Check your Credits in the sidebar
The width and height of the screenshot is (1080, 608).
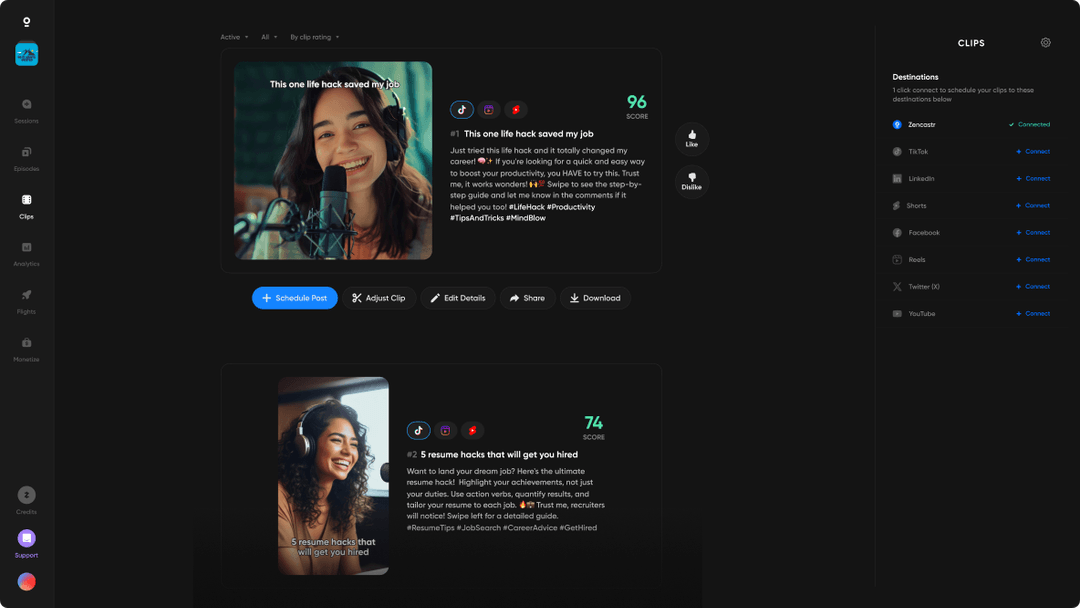(26, 498)
